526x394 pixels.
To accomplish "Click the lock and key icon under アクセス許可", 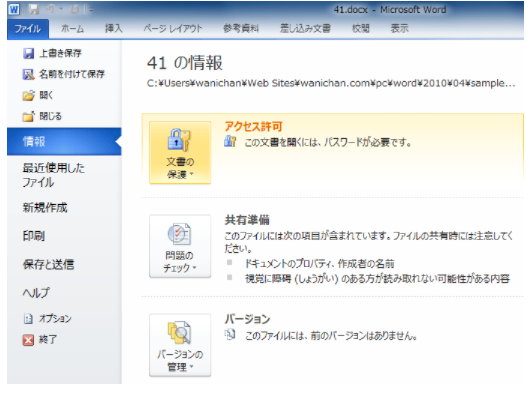I will [230, 141].
